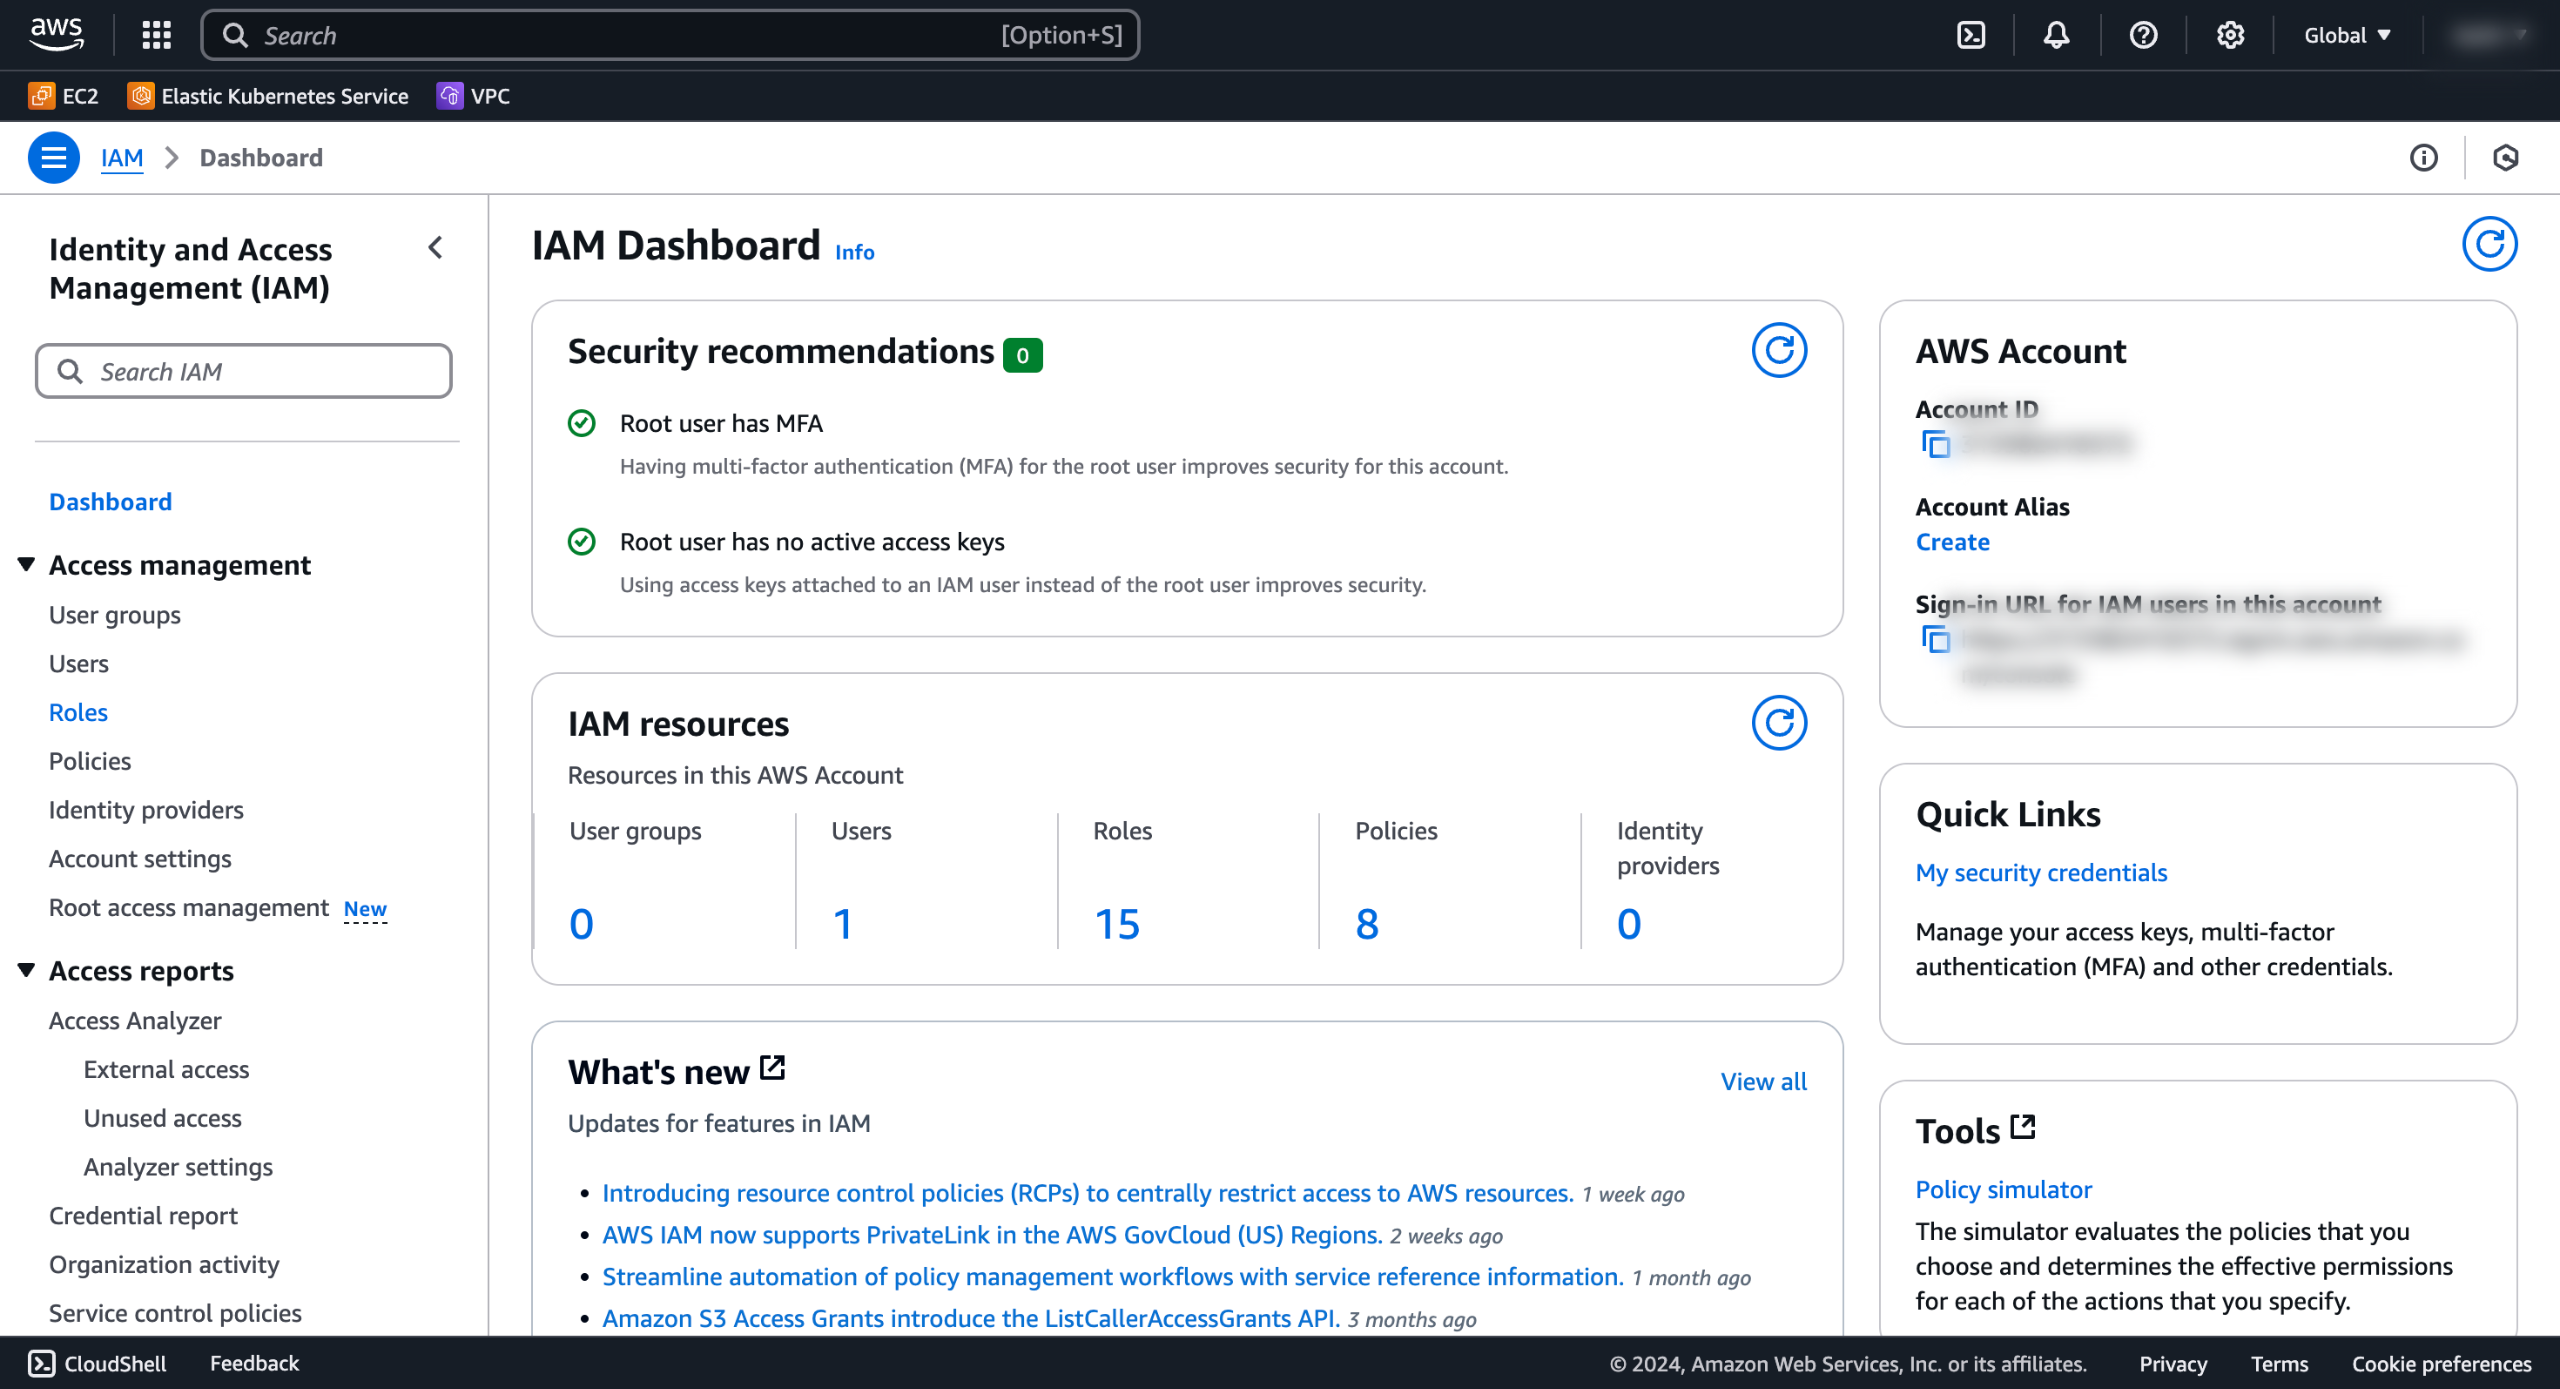Open the Global region dropdown
This screenshot has height=1389, width=2560.
point(2346,35)
